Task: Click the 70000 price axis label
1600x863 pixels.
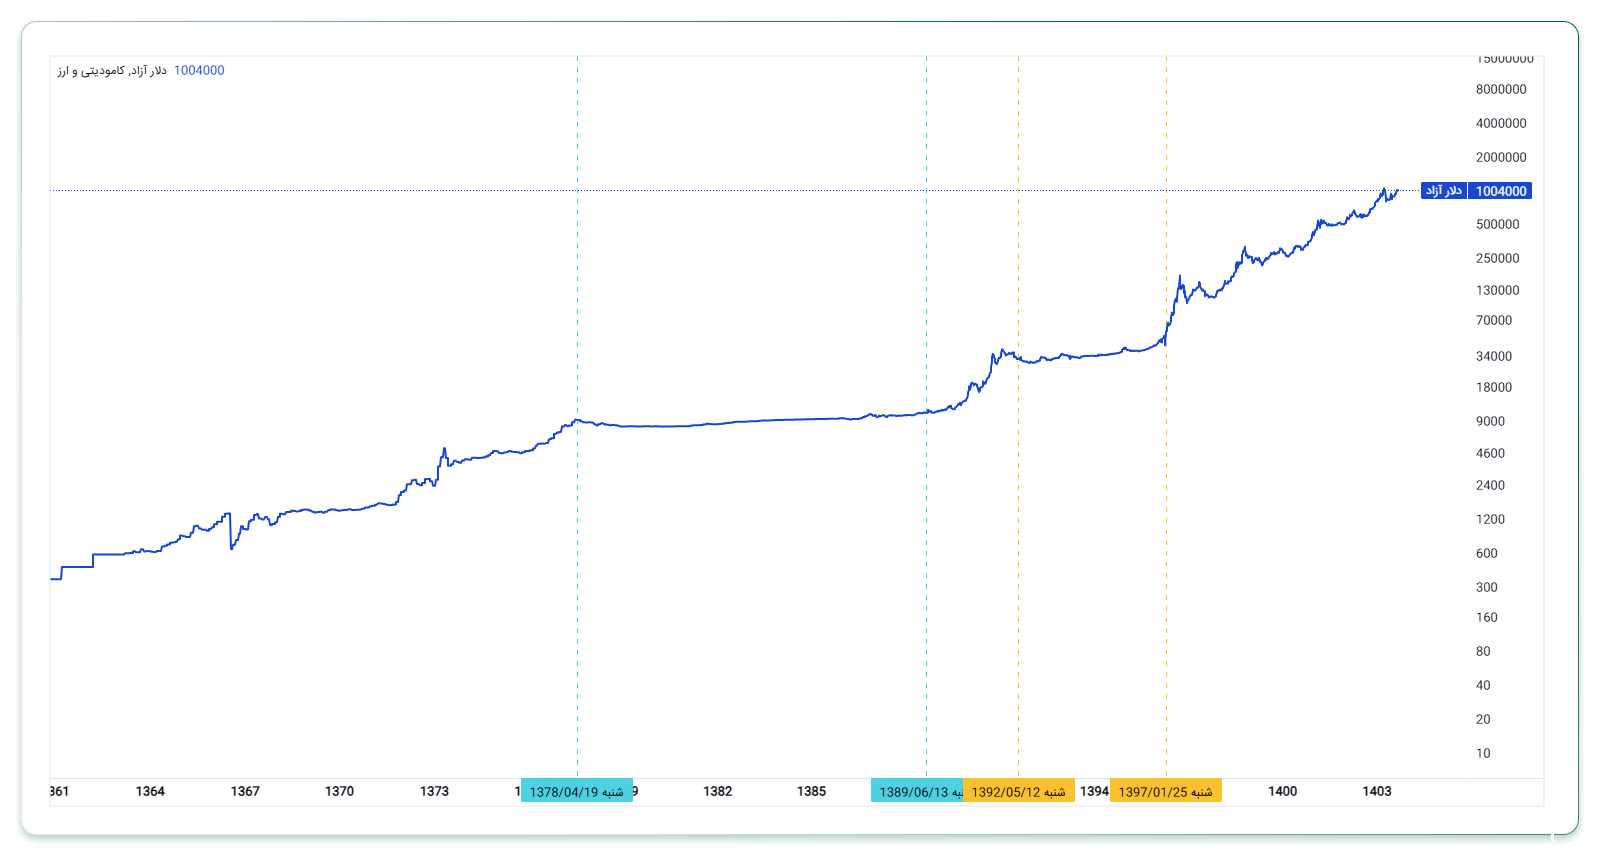Action: [x=1494, y=320]
